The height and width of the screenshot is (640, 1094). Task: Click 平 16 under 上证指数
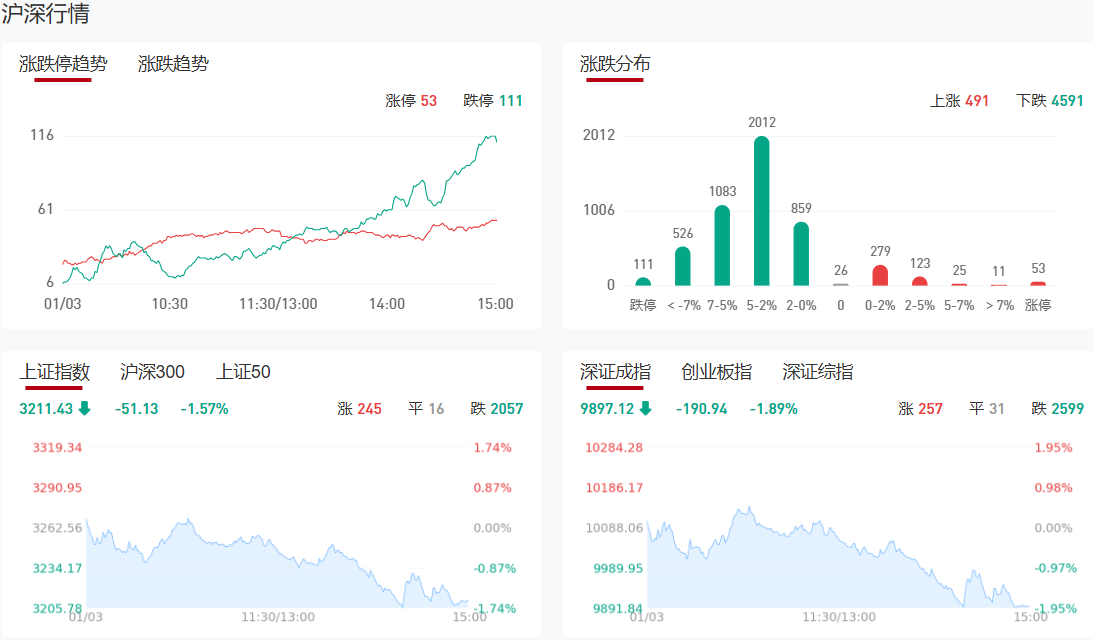[426, 408]
